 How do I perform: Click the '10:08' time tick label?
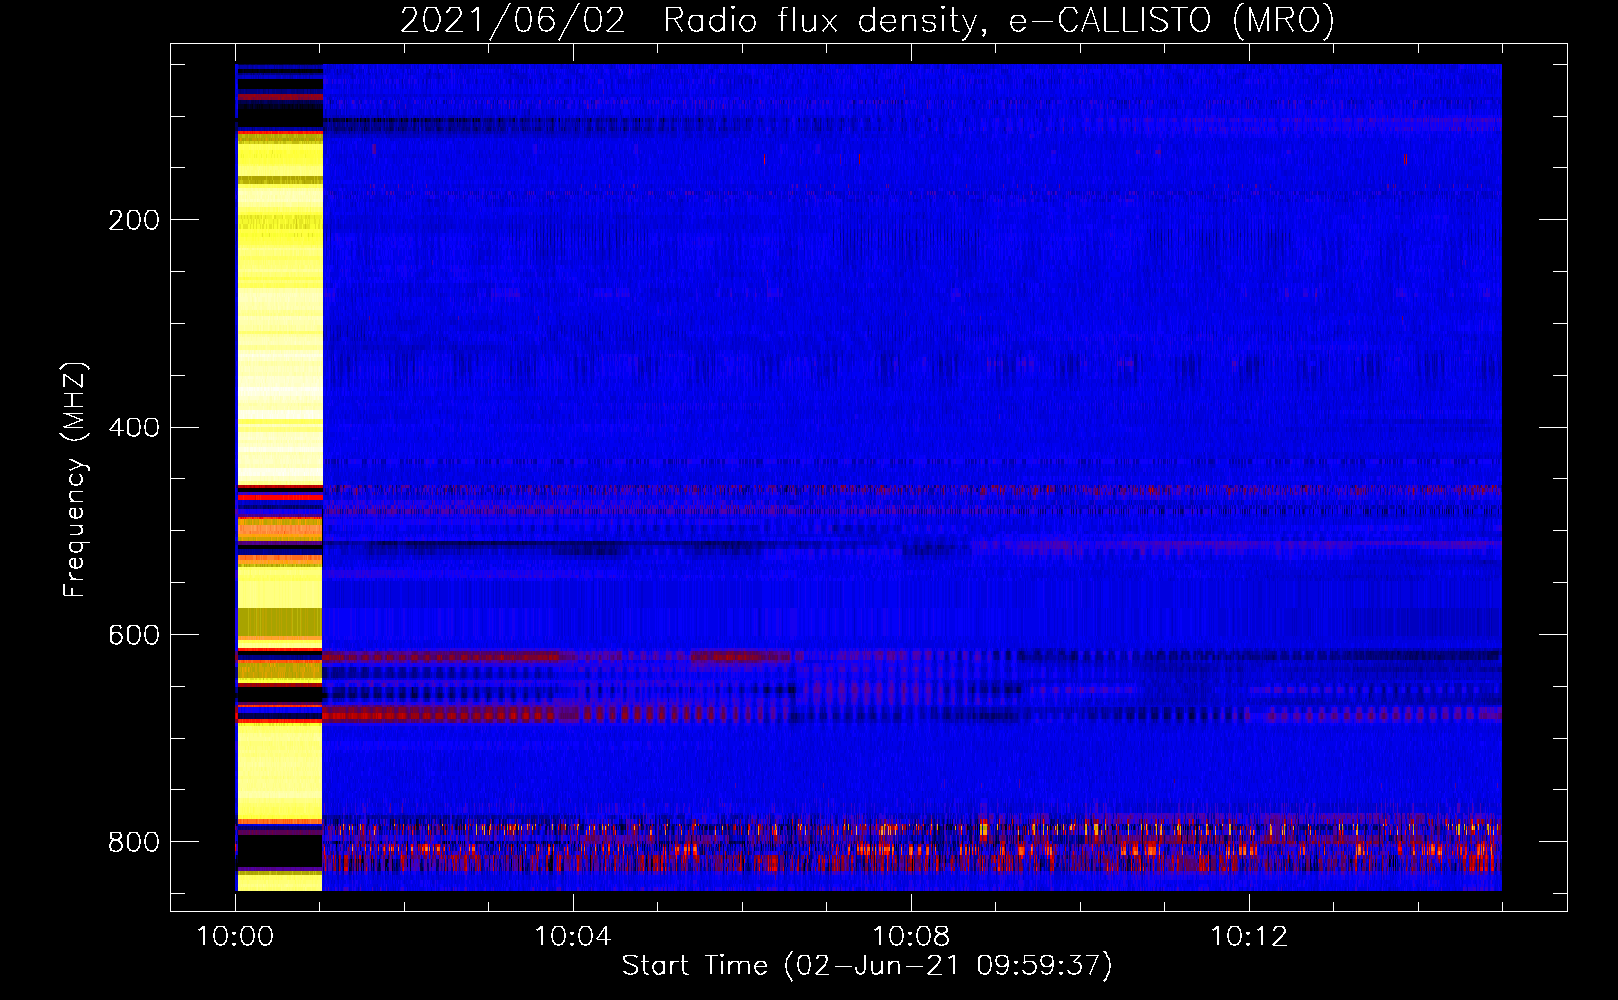tap(911, 937)
